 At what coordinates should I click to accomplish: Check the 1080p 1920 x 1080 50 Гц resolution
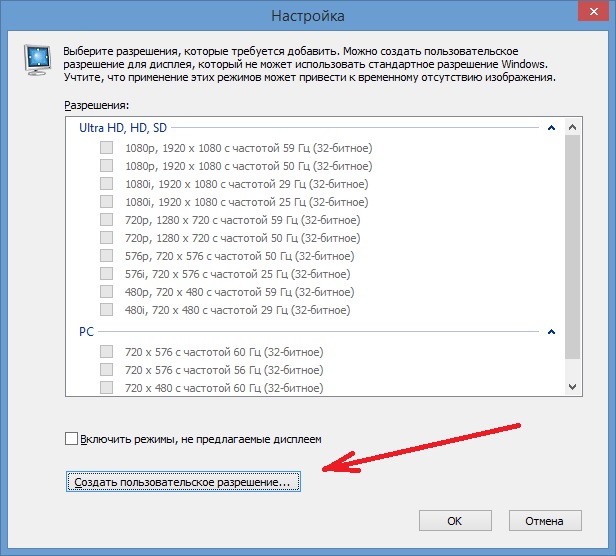pyautogui.click(x=106, y=166)
